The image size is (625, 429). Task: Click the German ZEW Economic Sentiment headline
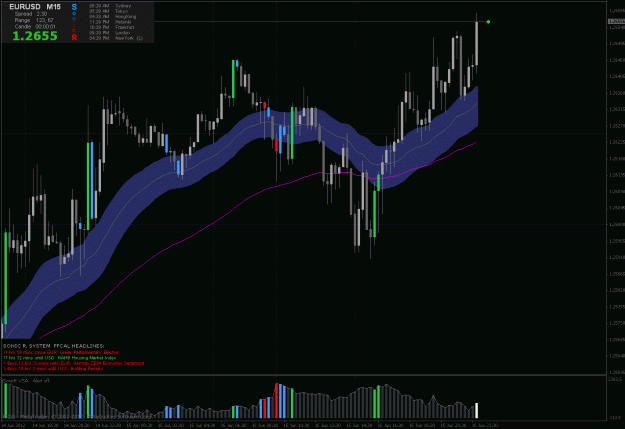pyautogui.click(x=74, y=364)
